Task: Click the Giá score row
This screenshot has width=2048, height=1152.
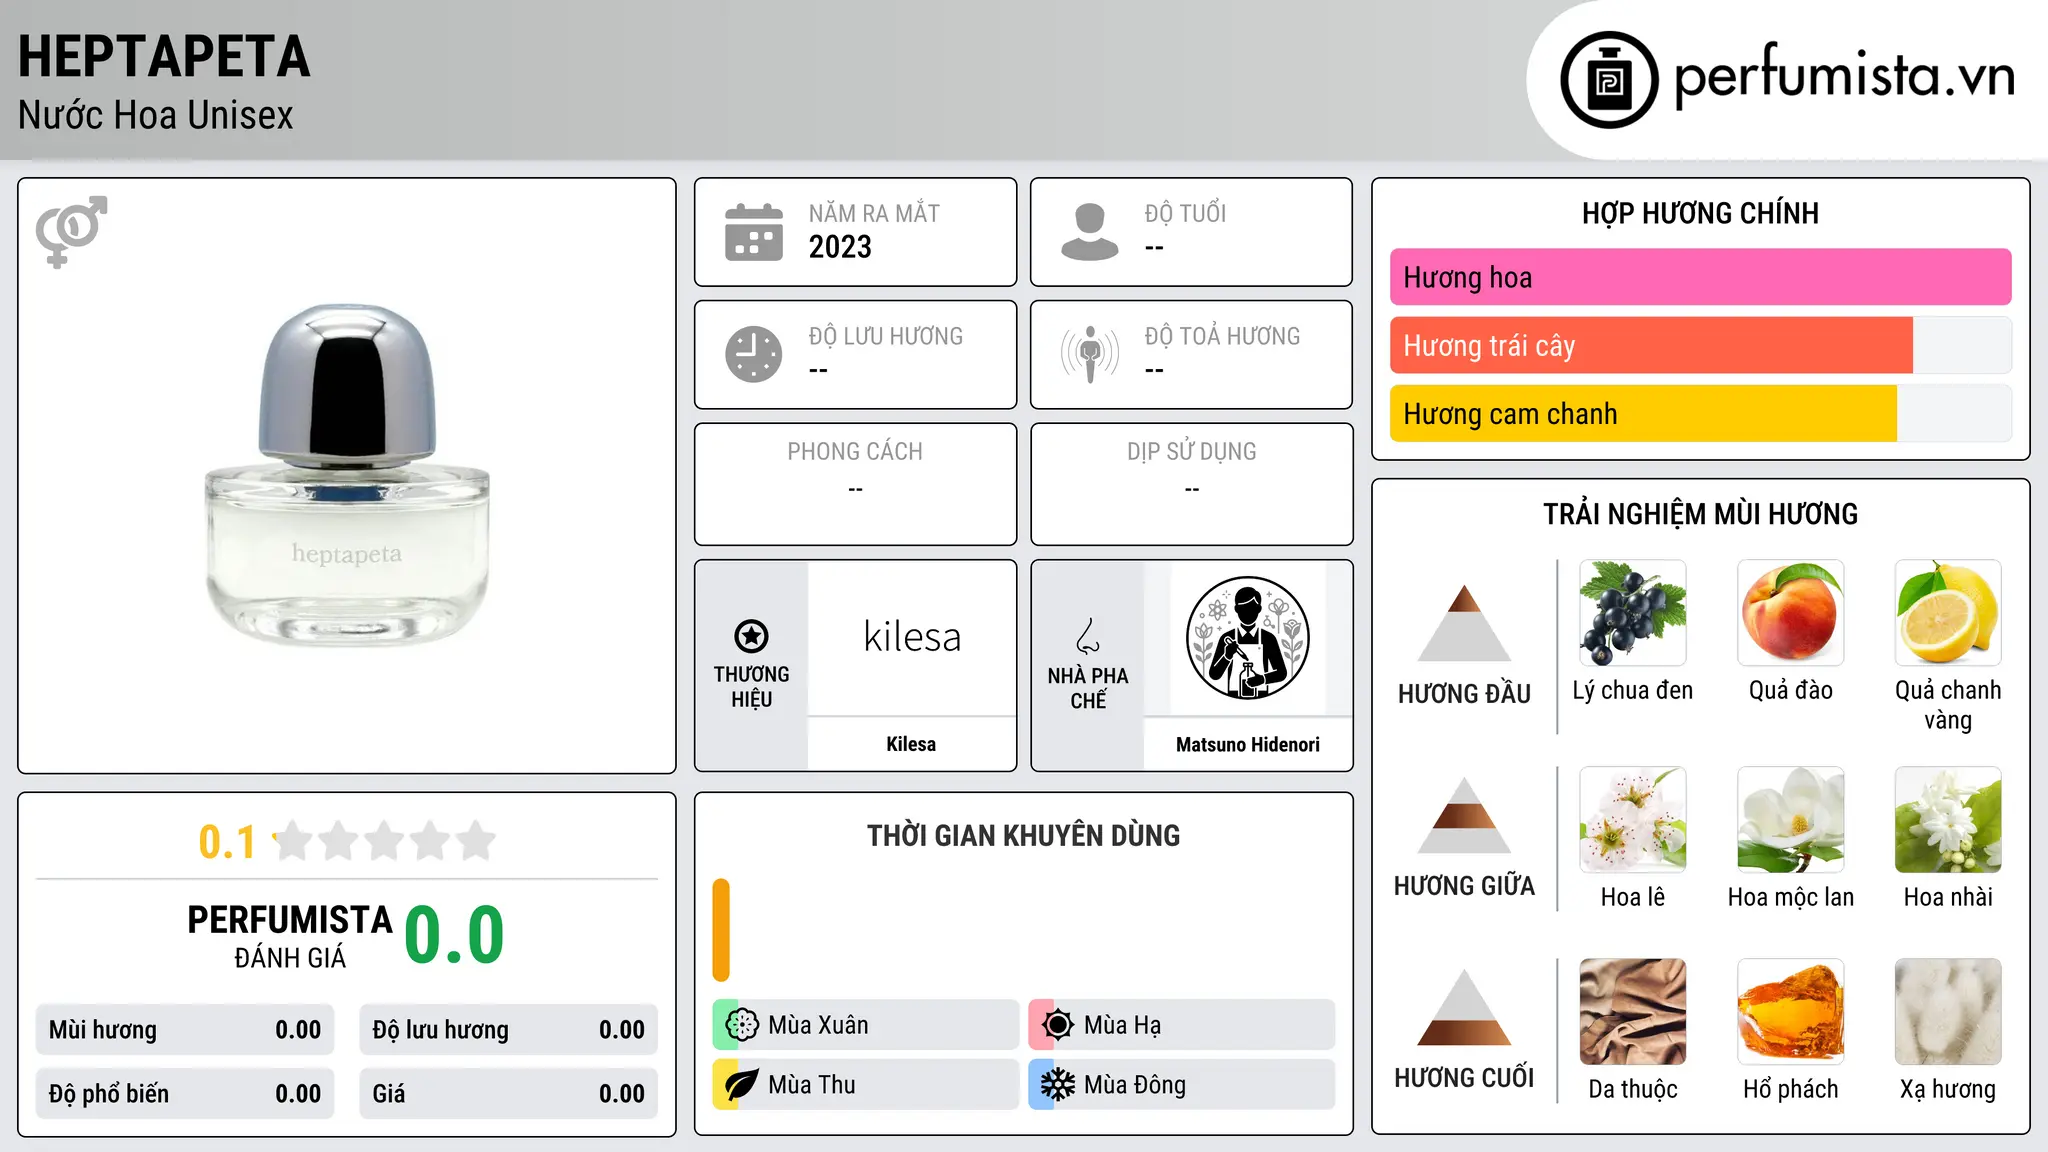Action: (508, 1094)
